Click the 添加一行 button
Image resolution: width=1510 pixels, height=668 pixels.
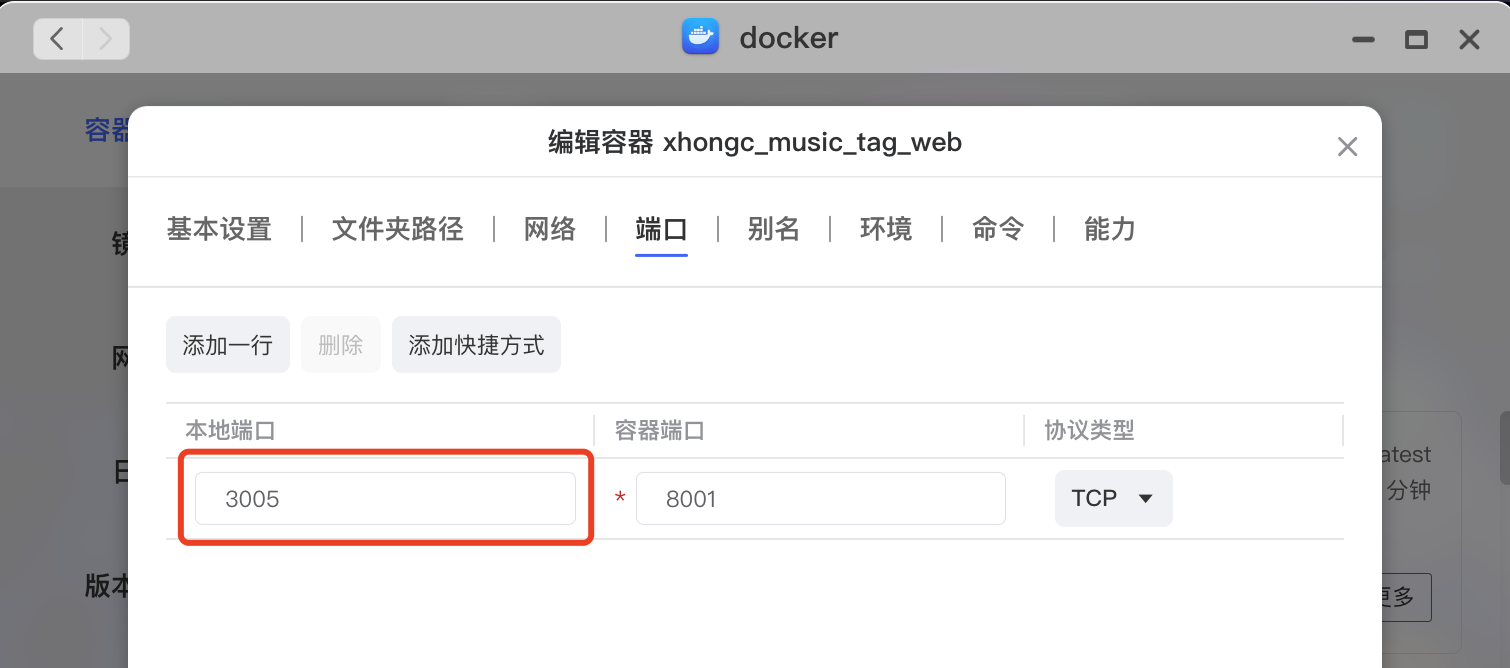228,345
